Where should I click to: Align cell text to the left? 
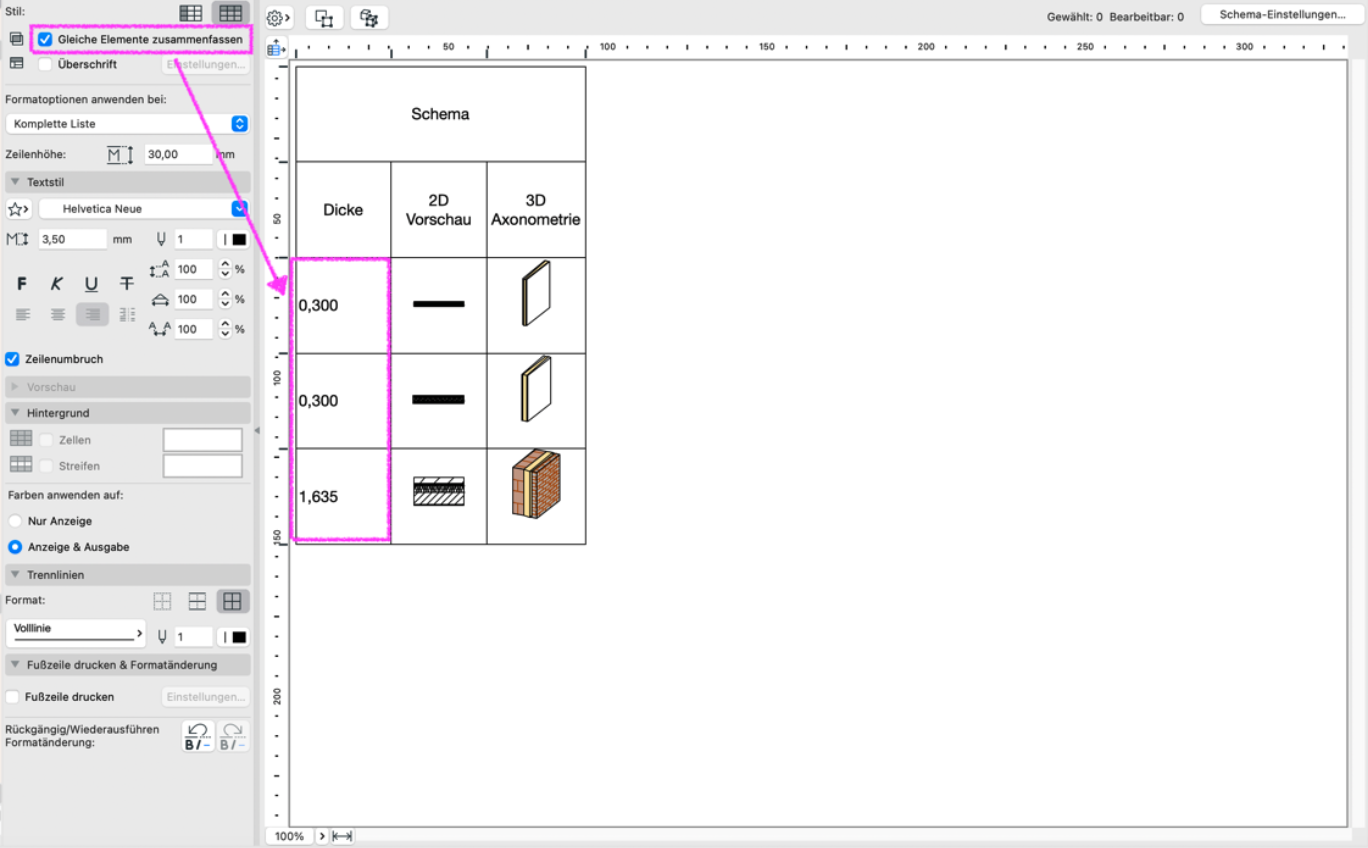coord(23,314)
